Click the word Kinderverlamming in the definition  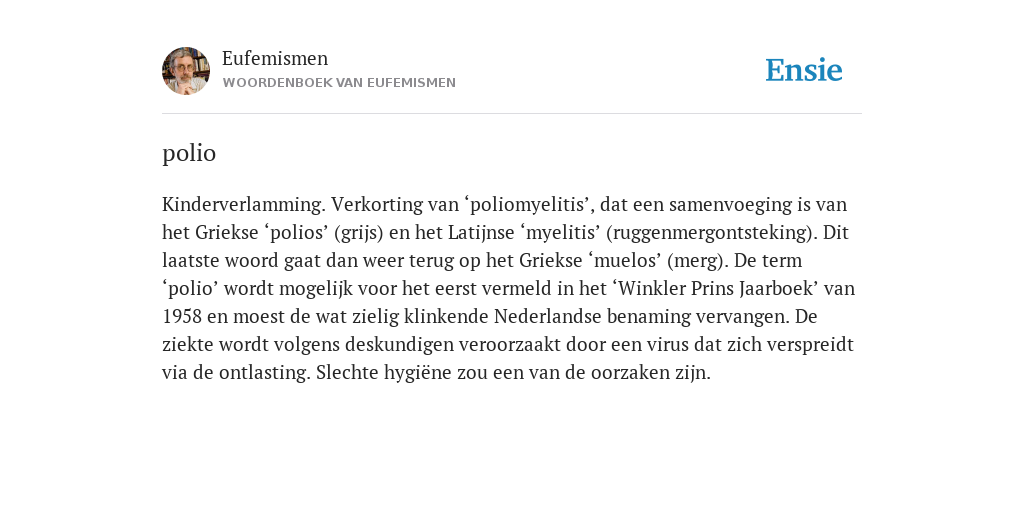pos(244,205)
